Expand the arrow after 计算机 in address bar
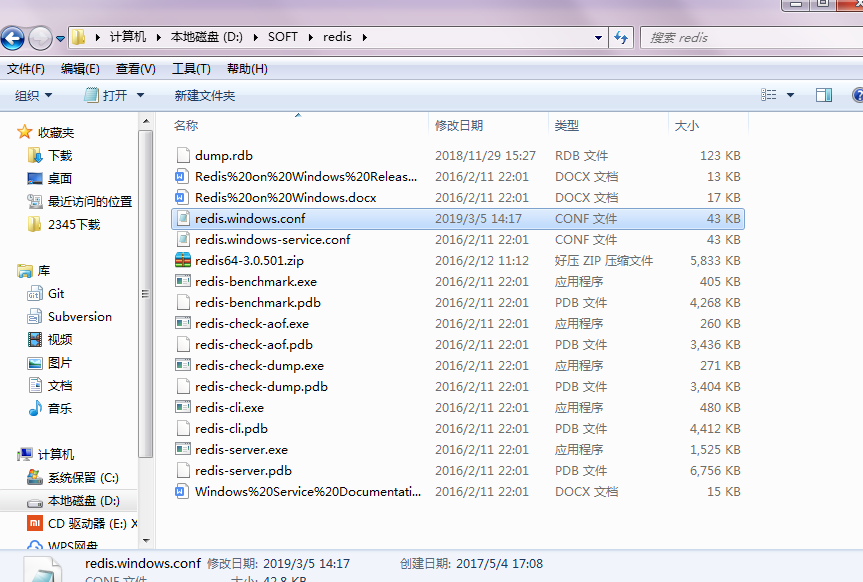The width and height of the screenshot is (863, 582). (158, 37)
